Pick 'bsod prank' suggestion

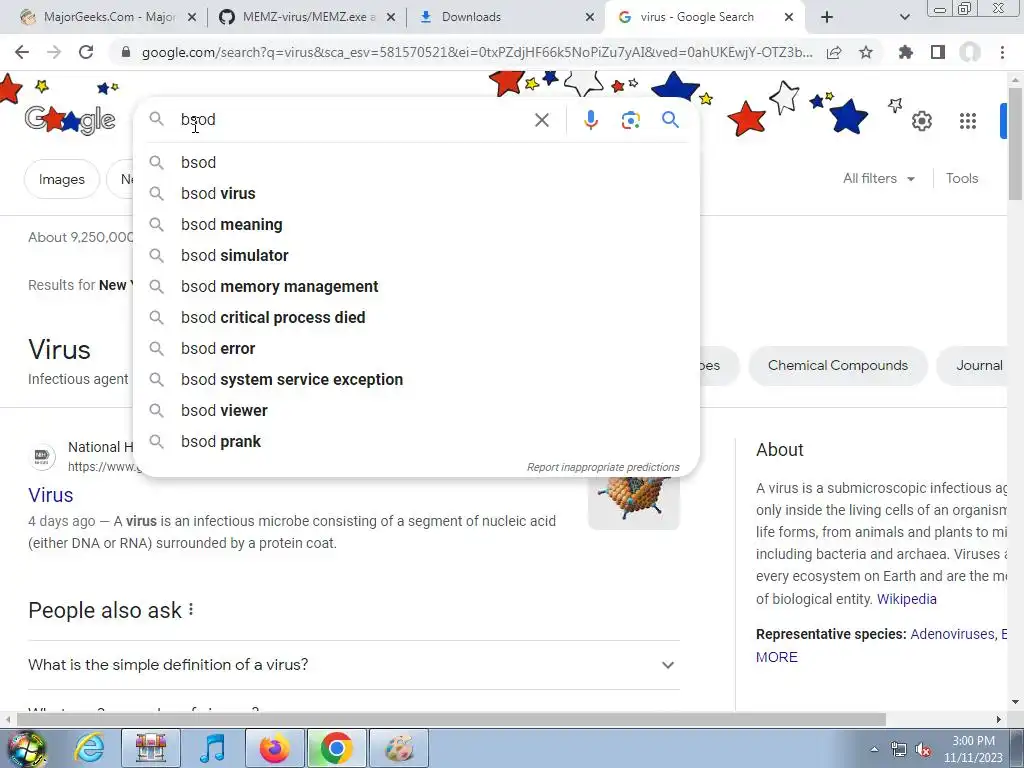click(416, 441)
